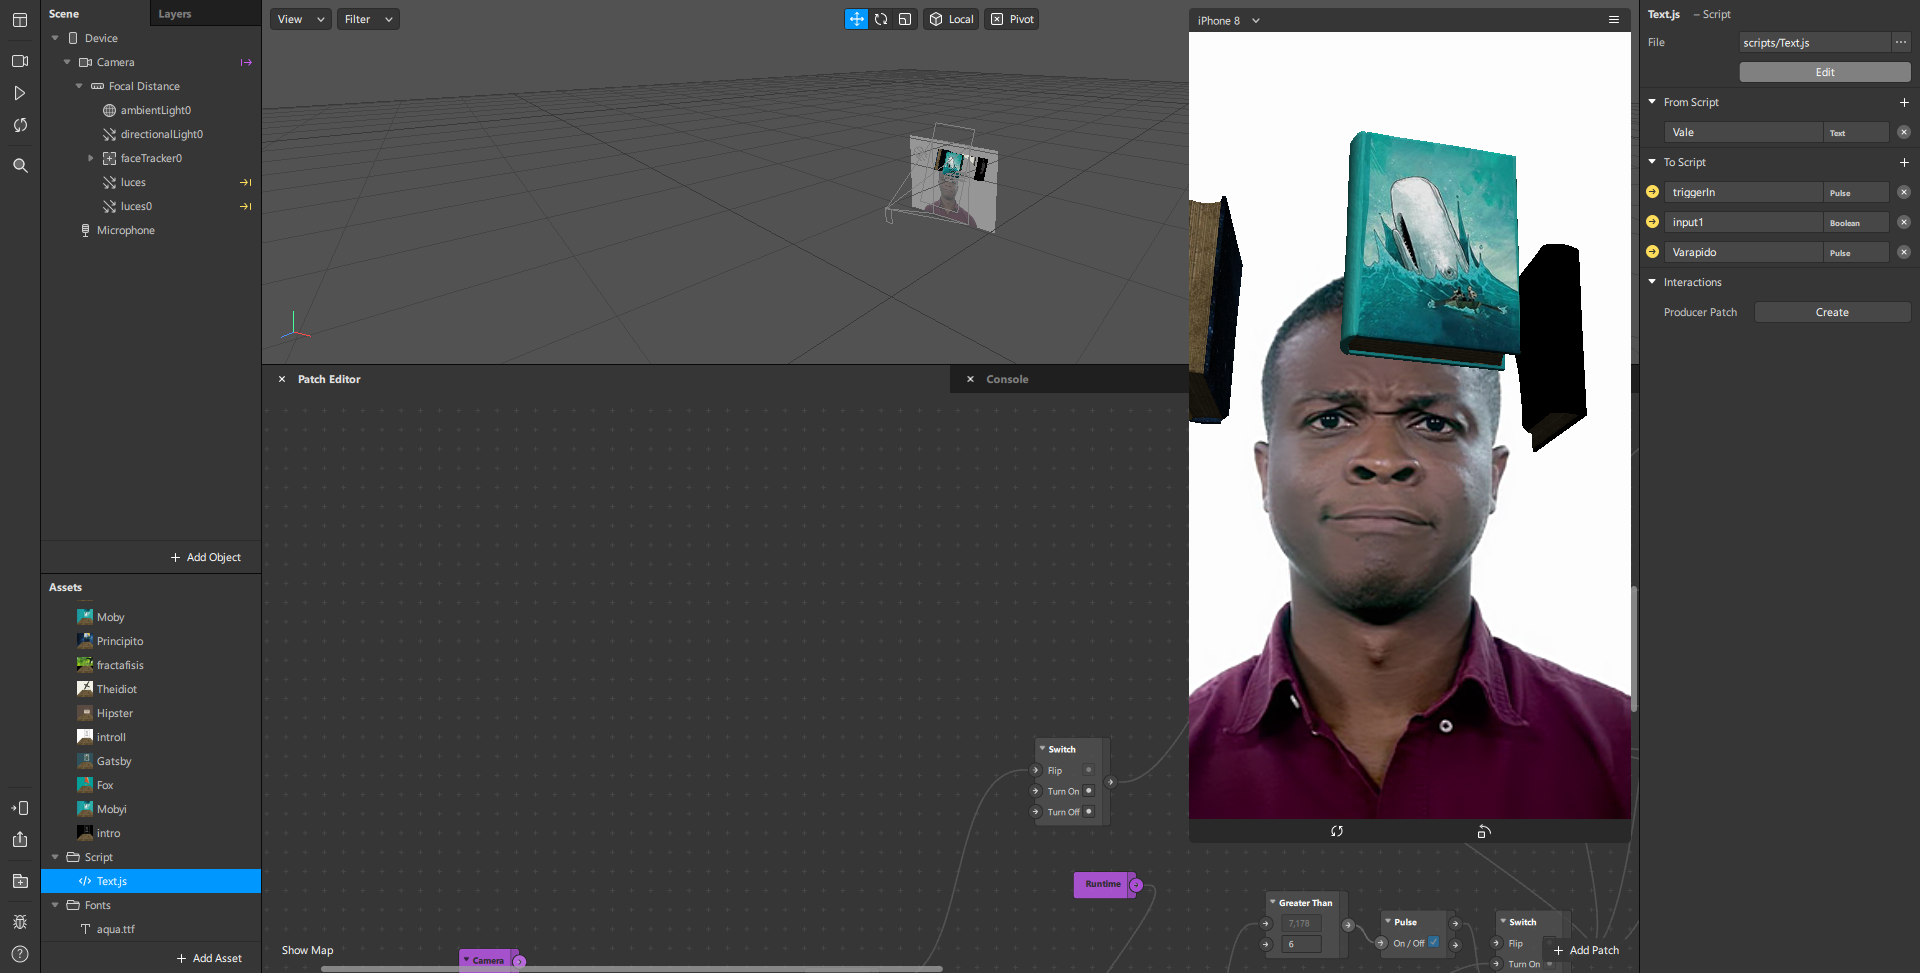Remove the triggerIn To Script variable
Viewport: 1920px width, 973px height.
pyautogui.click(x=1903, y=192)
